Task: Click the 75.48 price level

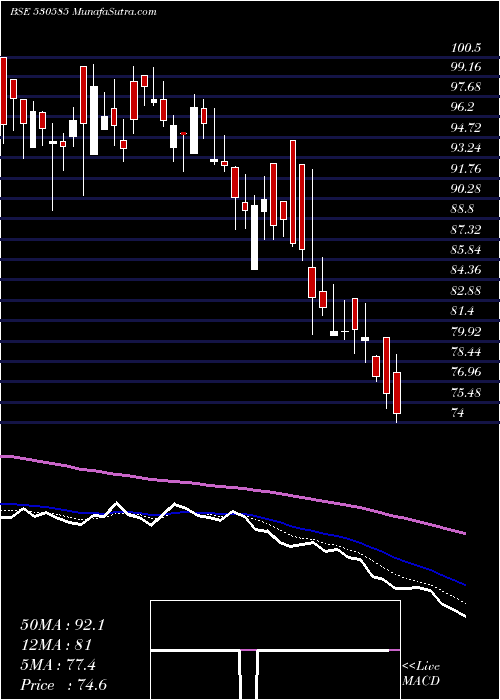Action: [x=466, y=393]
